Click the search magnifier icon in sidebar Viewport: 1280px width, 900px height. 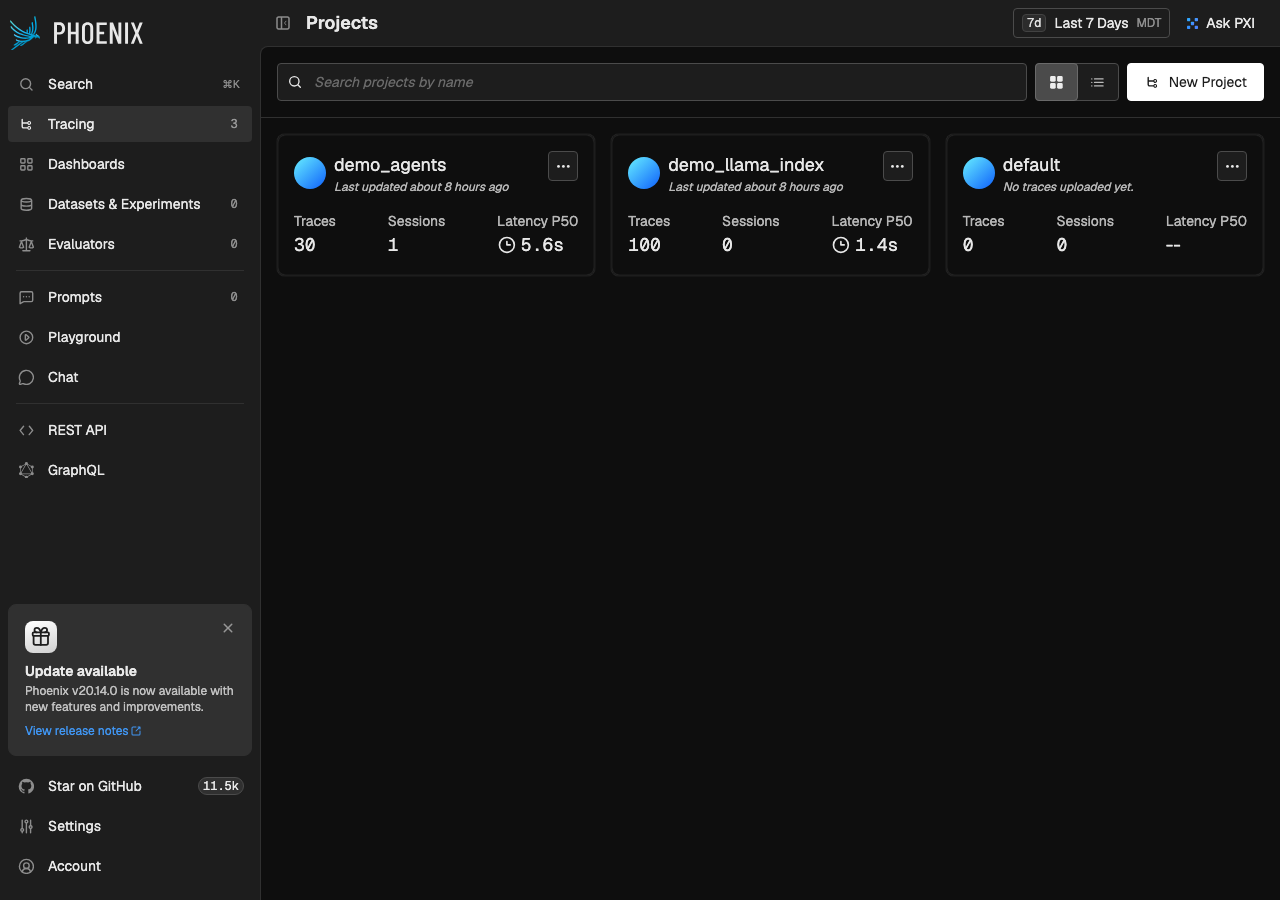coord(27,84)
